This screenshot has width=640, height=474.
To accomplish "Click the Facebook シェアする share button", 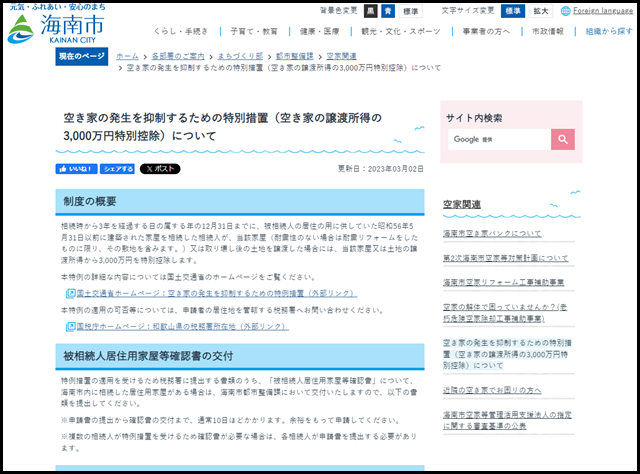I will (117, 169).
